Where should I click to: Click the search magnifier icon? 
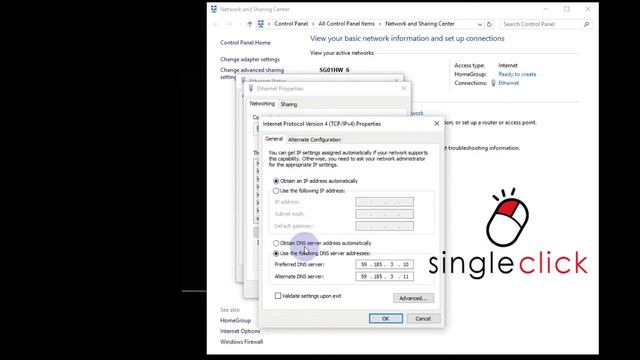(x=587, y=24)
